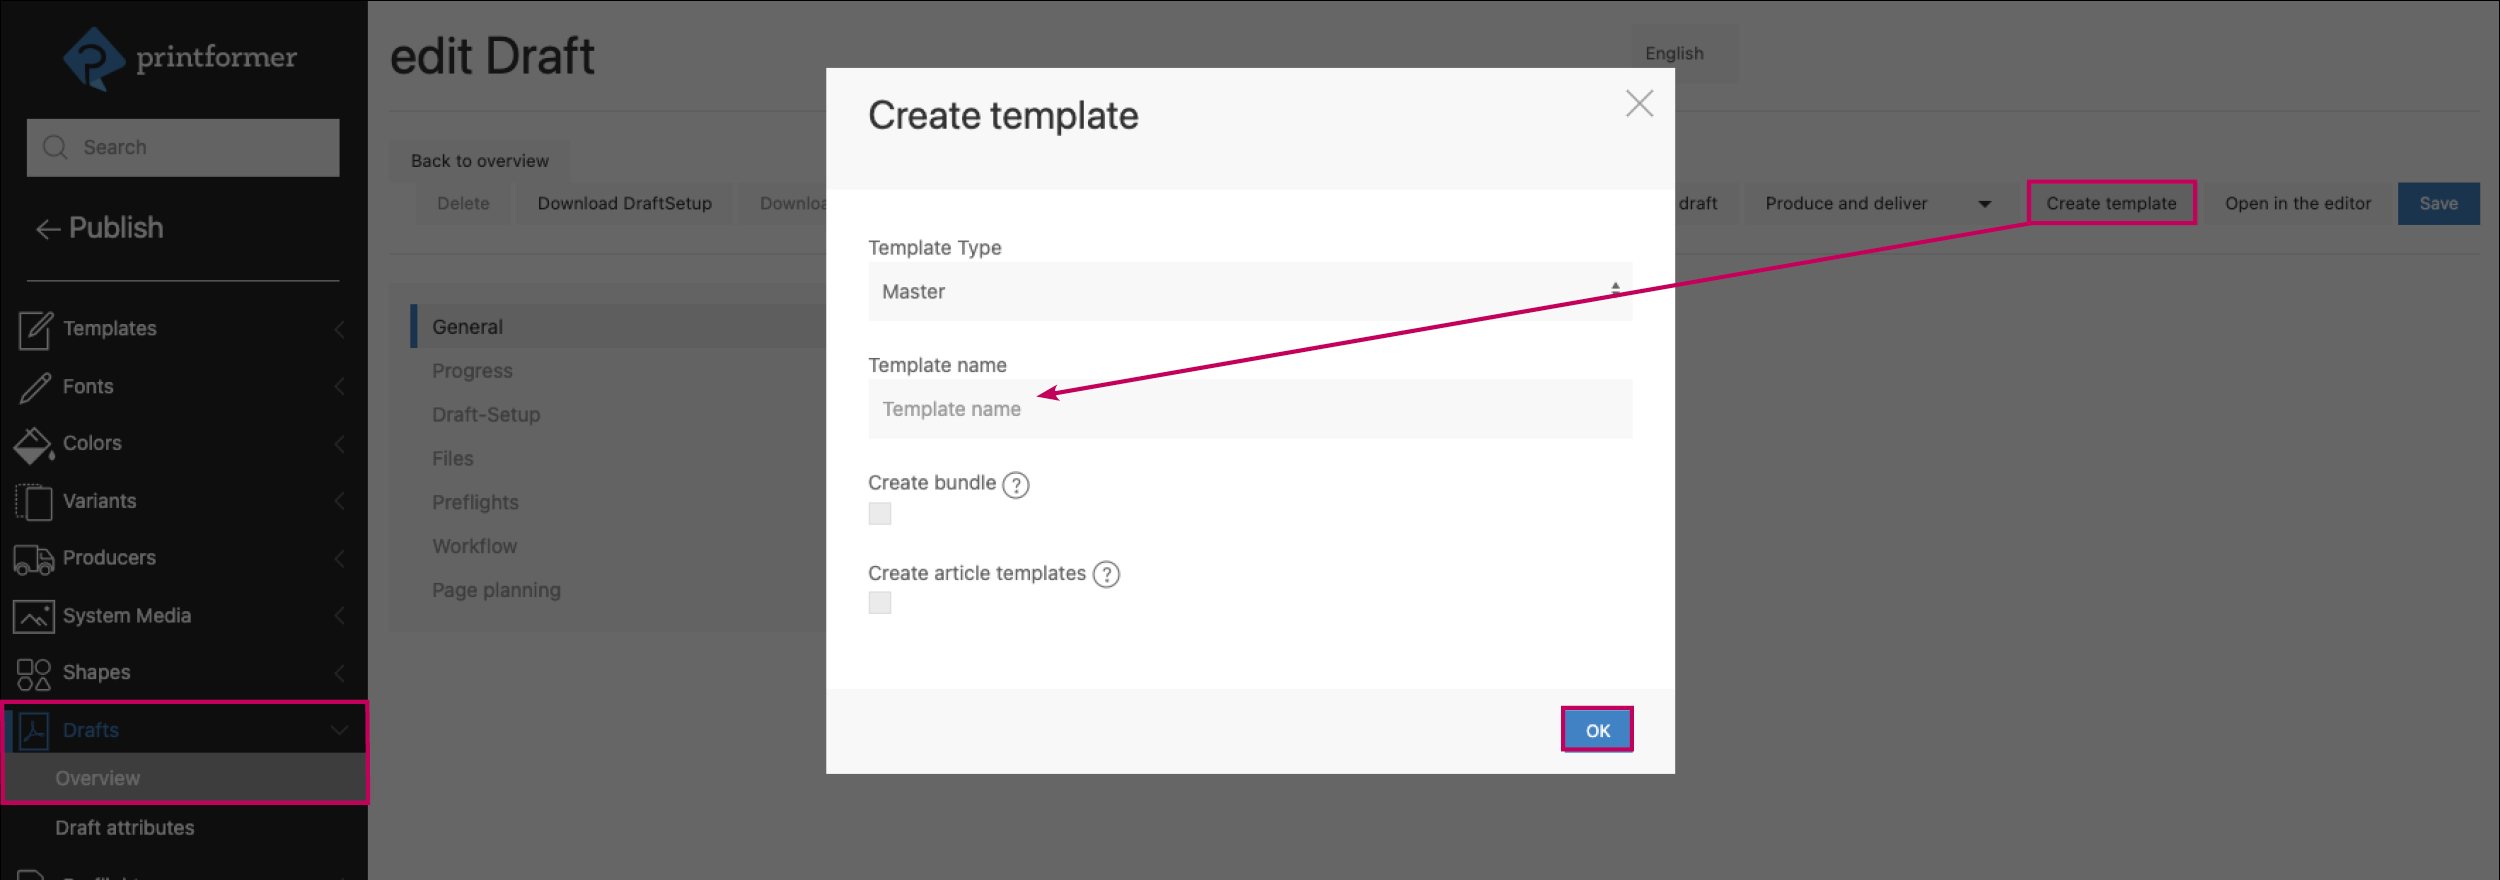Select the Shapes icon in sidebar
Screen dimensions: 2500x880
pos(33,672)
